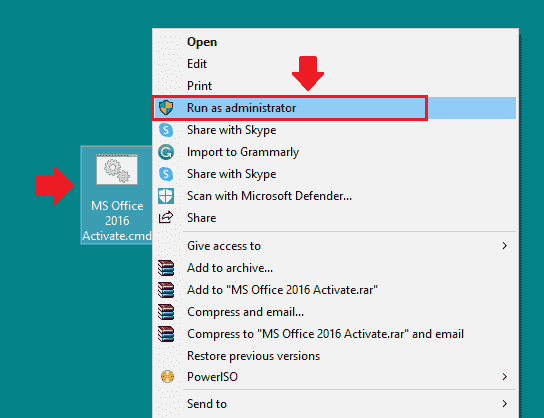Viewport: 544px width, 418px height.
Task: Click the Skype icon above Import to Grammarly
Action: click(x=166, y=130)
